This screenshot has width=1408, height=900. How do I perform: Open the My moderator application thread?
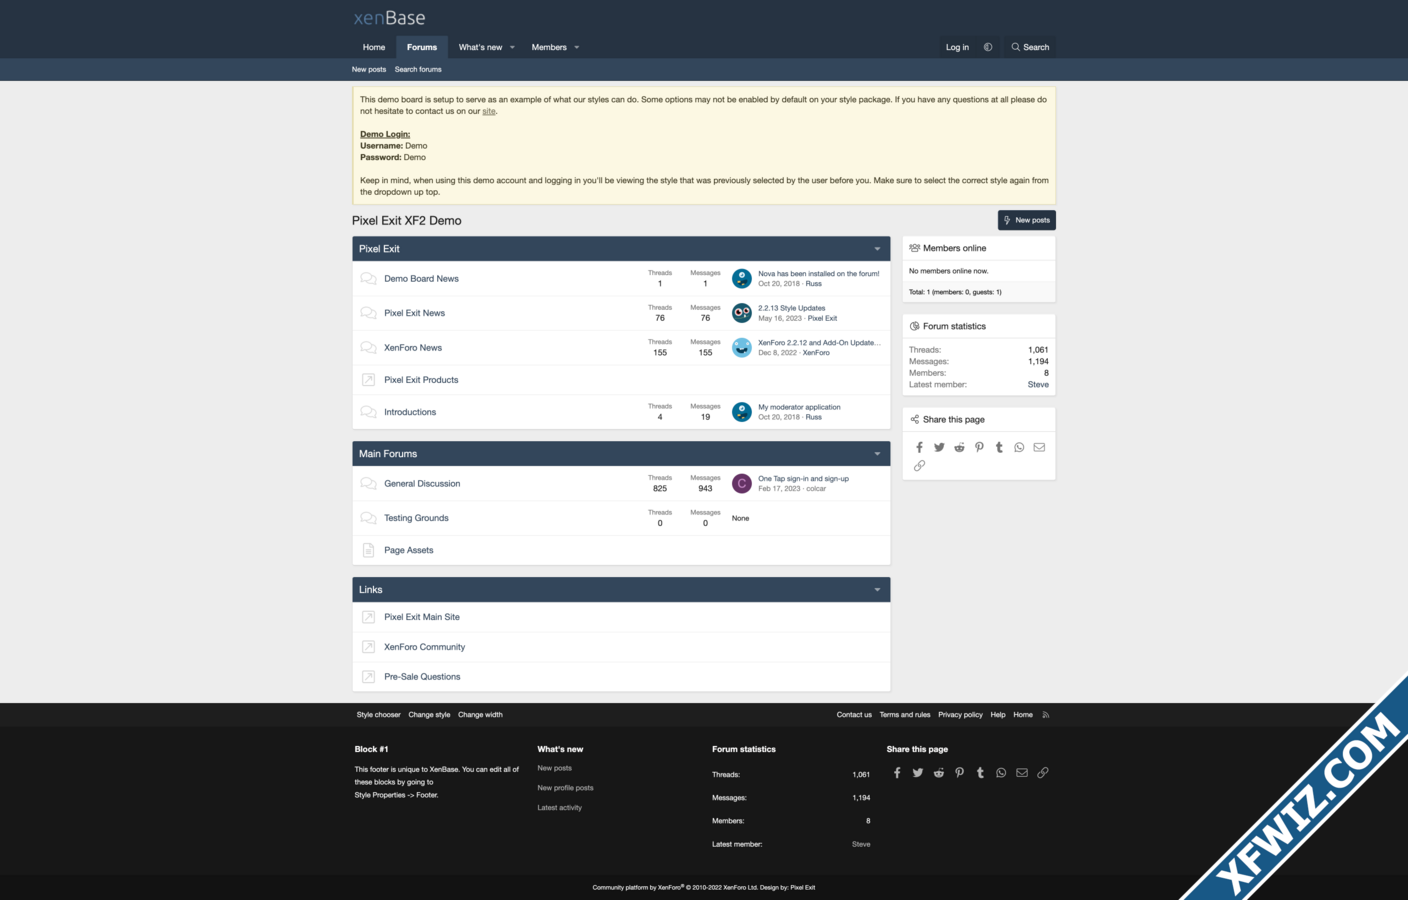[799, 407]
